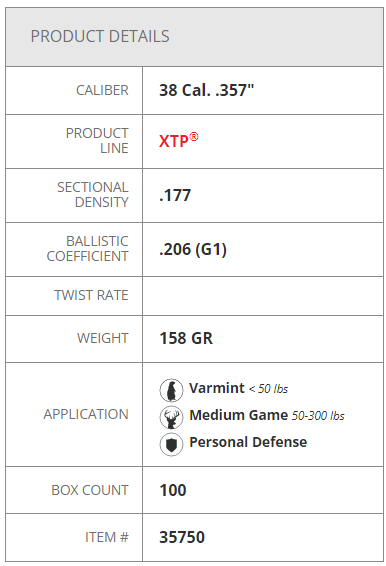
Task: Click the empty Twist Rate value cell
Action: pyautogui.click(x=263, y=296)
